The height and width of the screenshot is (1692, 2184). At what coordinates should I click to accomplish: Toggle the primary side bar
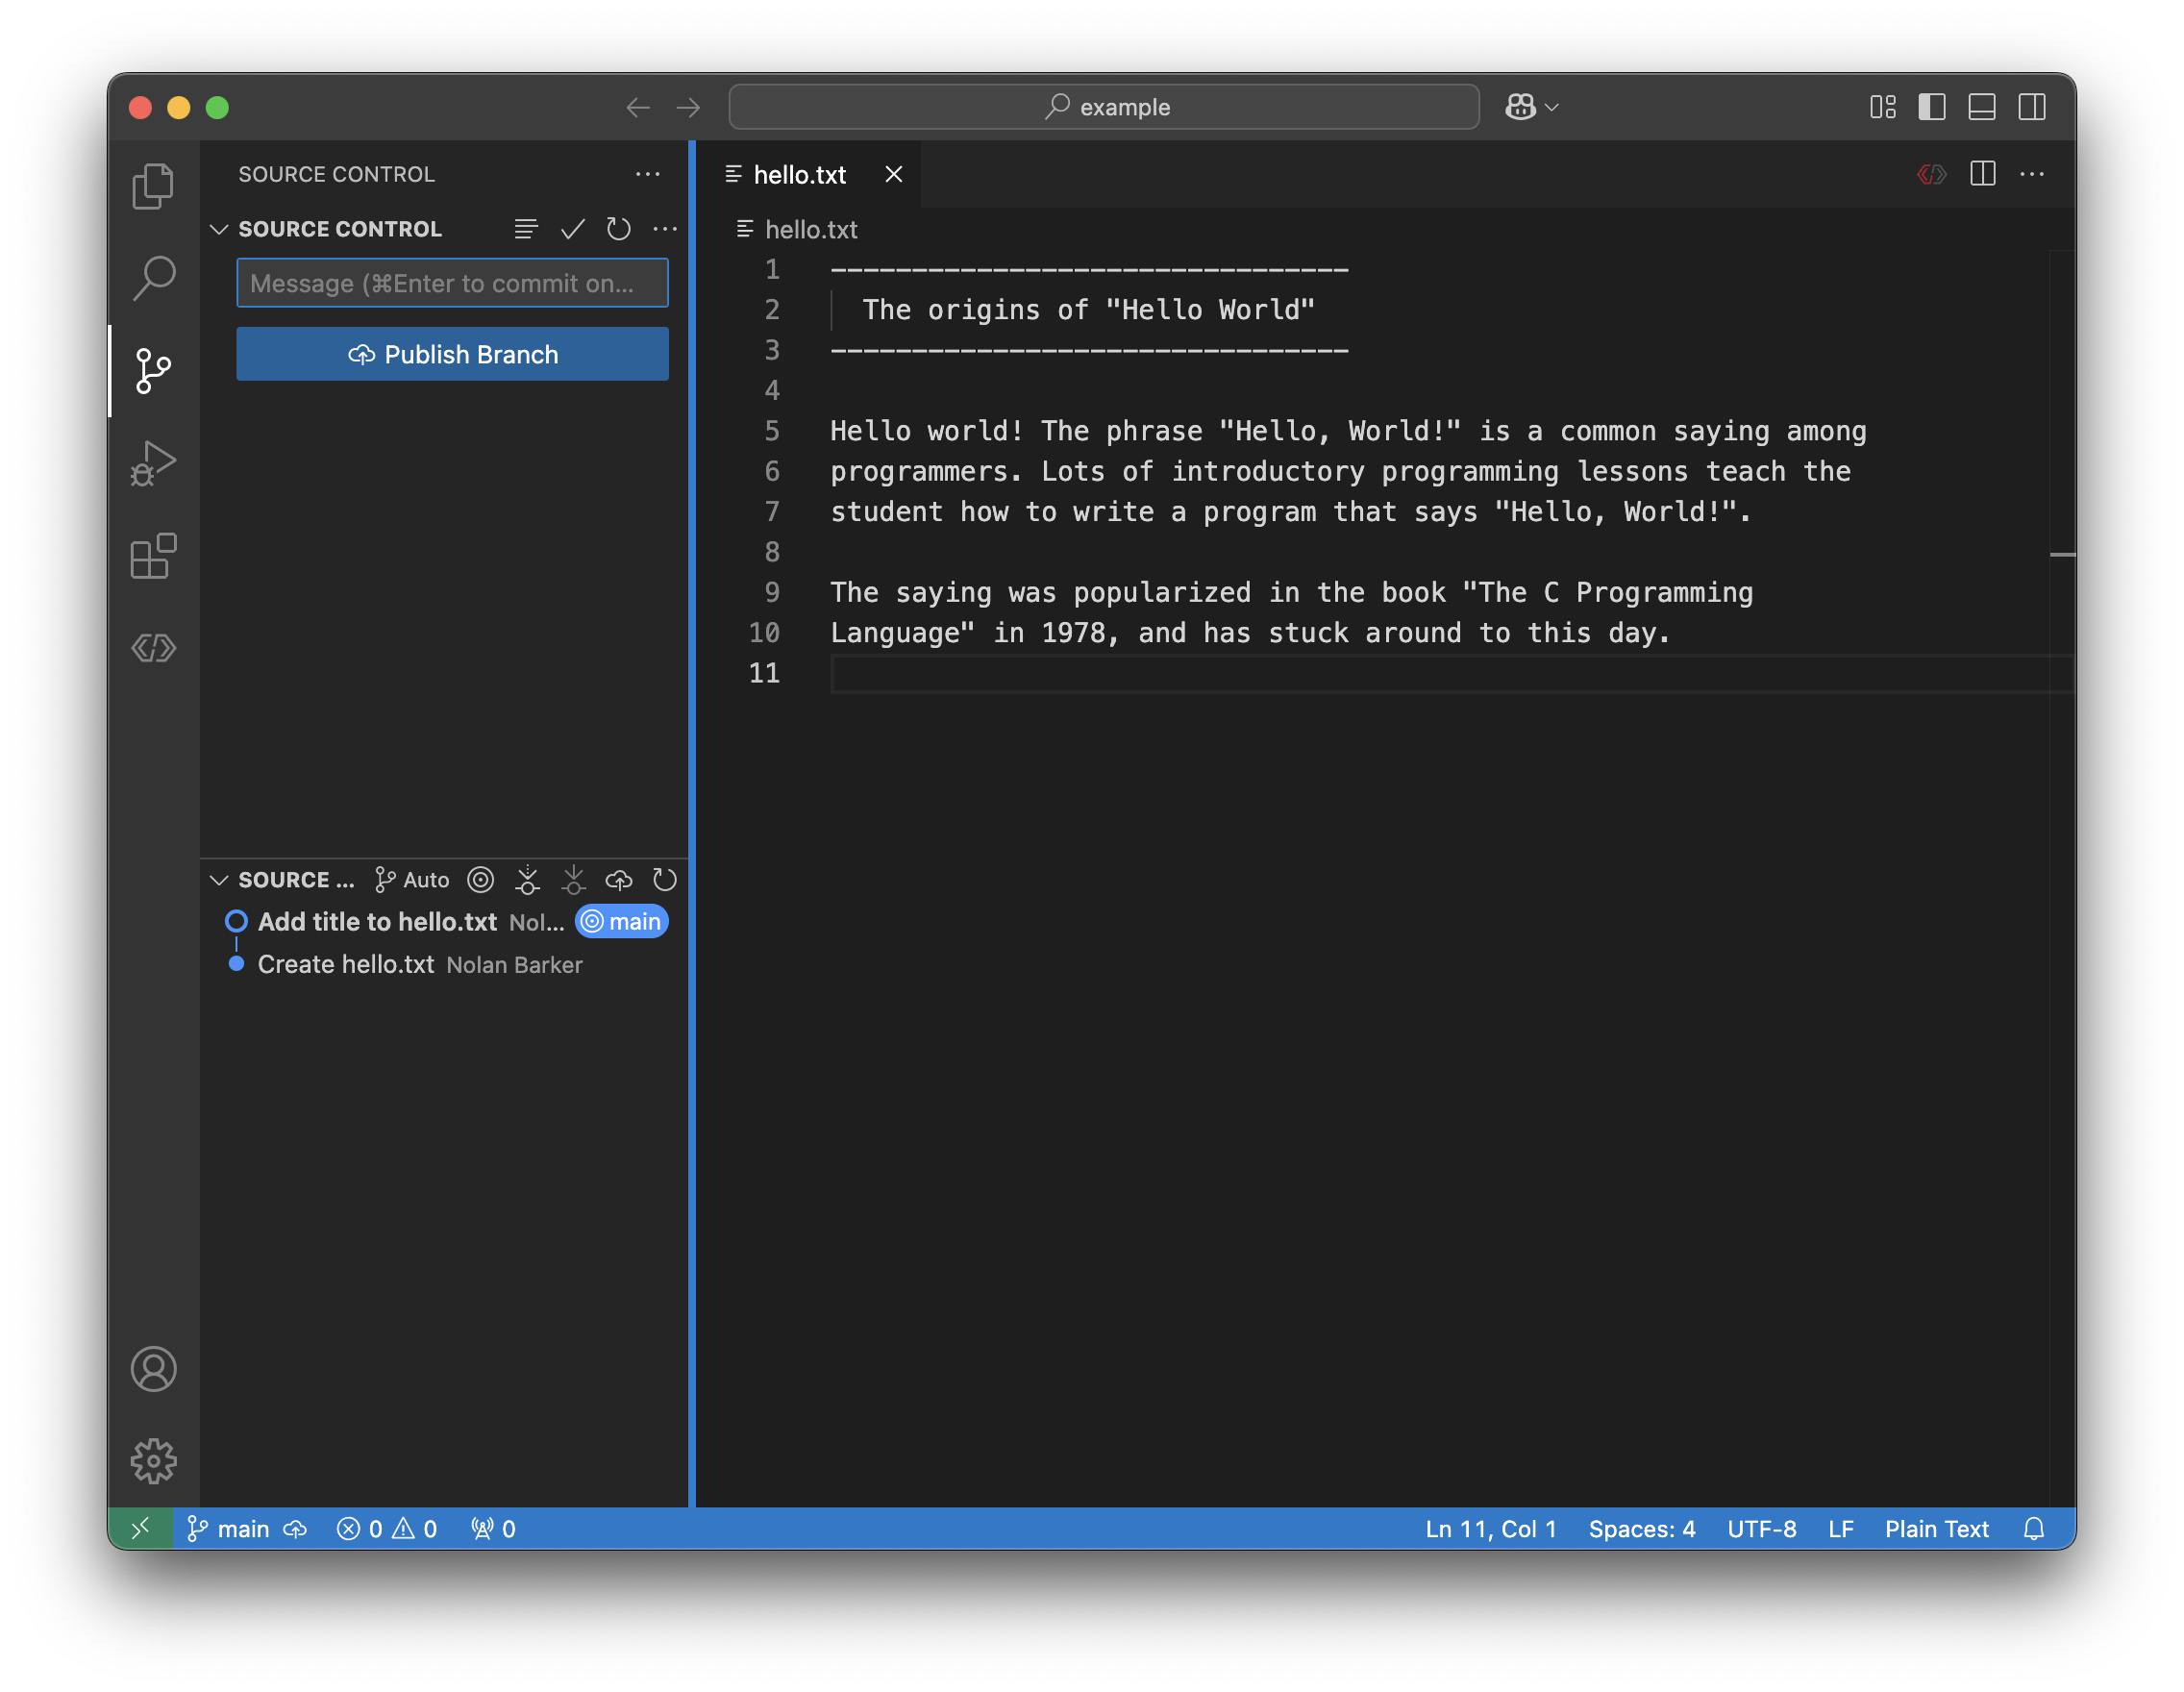[x=1932, y=107]
